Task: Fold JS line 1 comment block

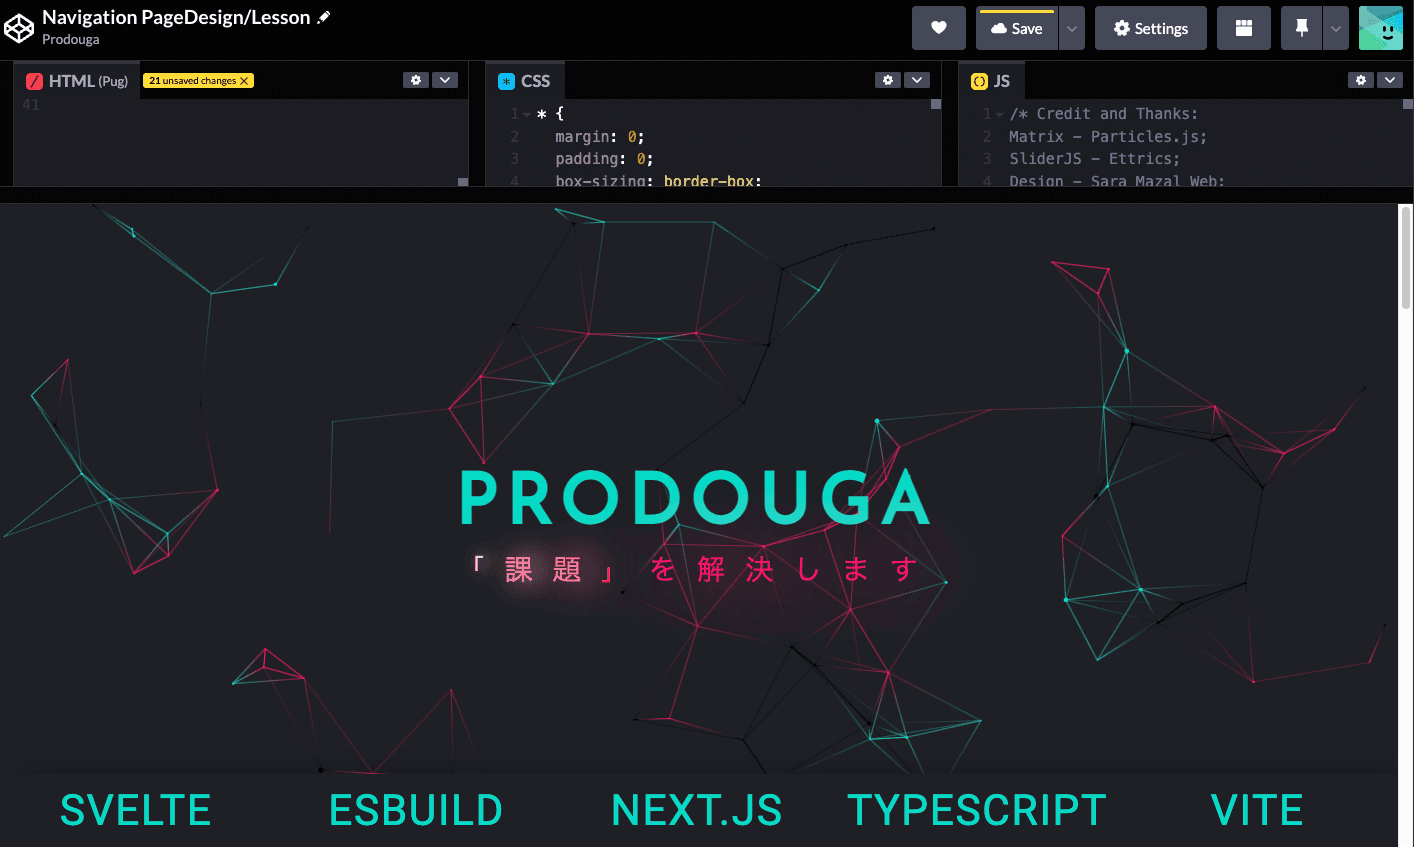Action: pyautogui.click(x=999, y=114)
